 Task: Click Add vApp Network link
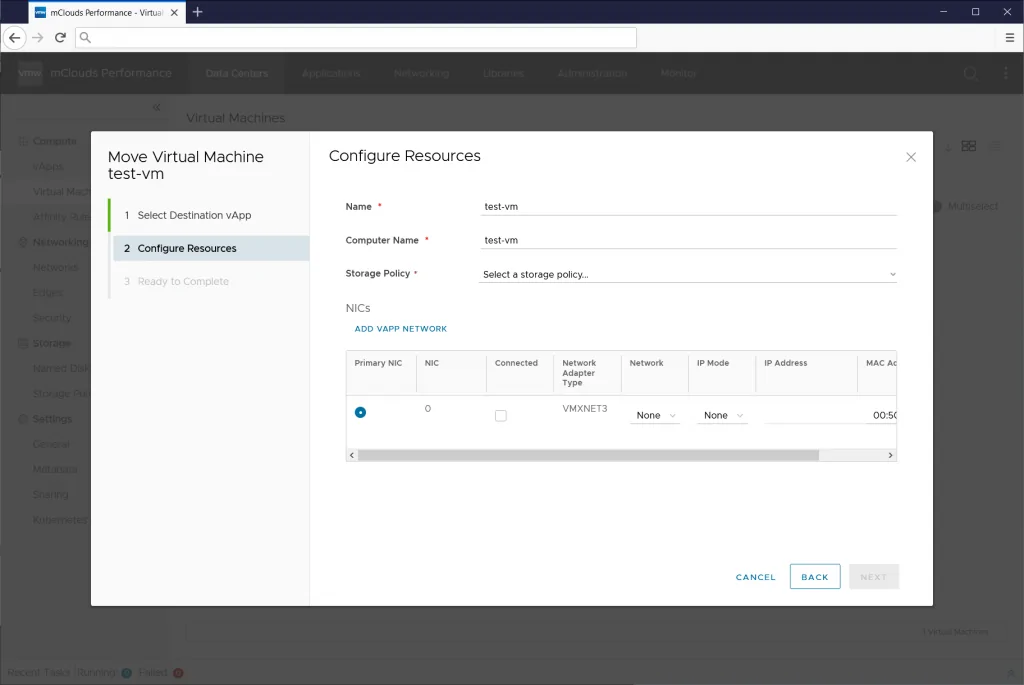tap(400, 329)
